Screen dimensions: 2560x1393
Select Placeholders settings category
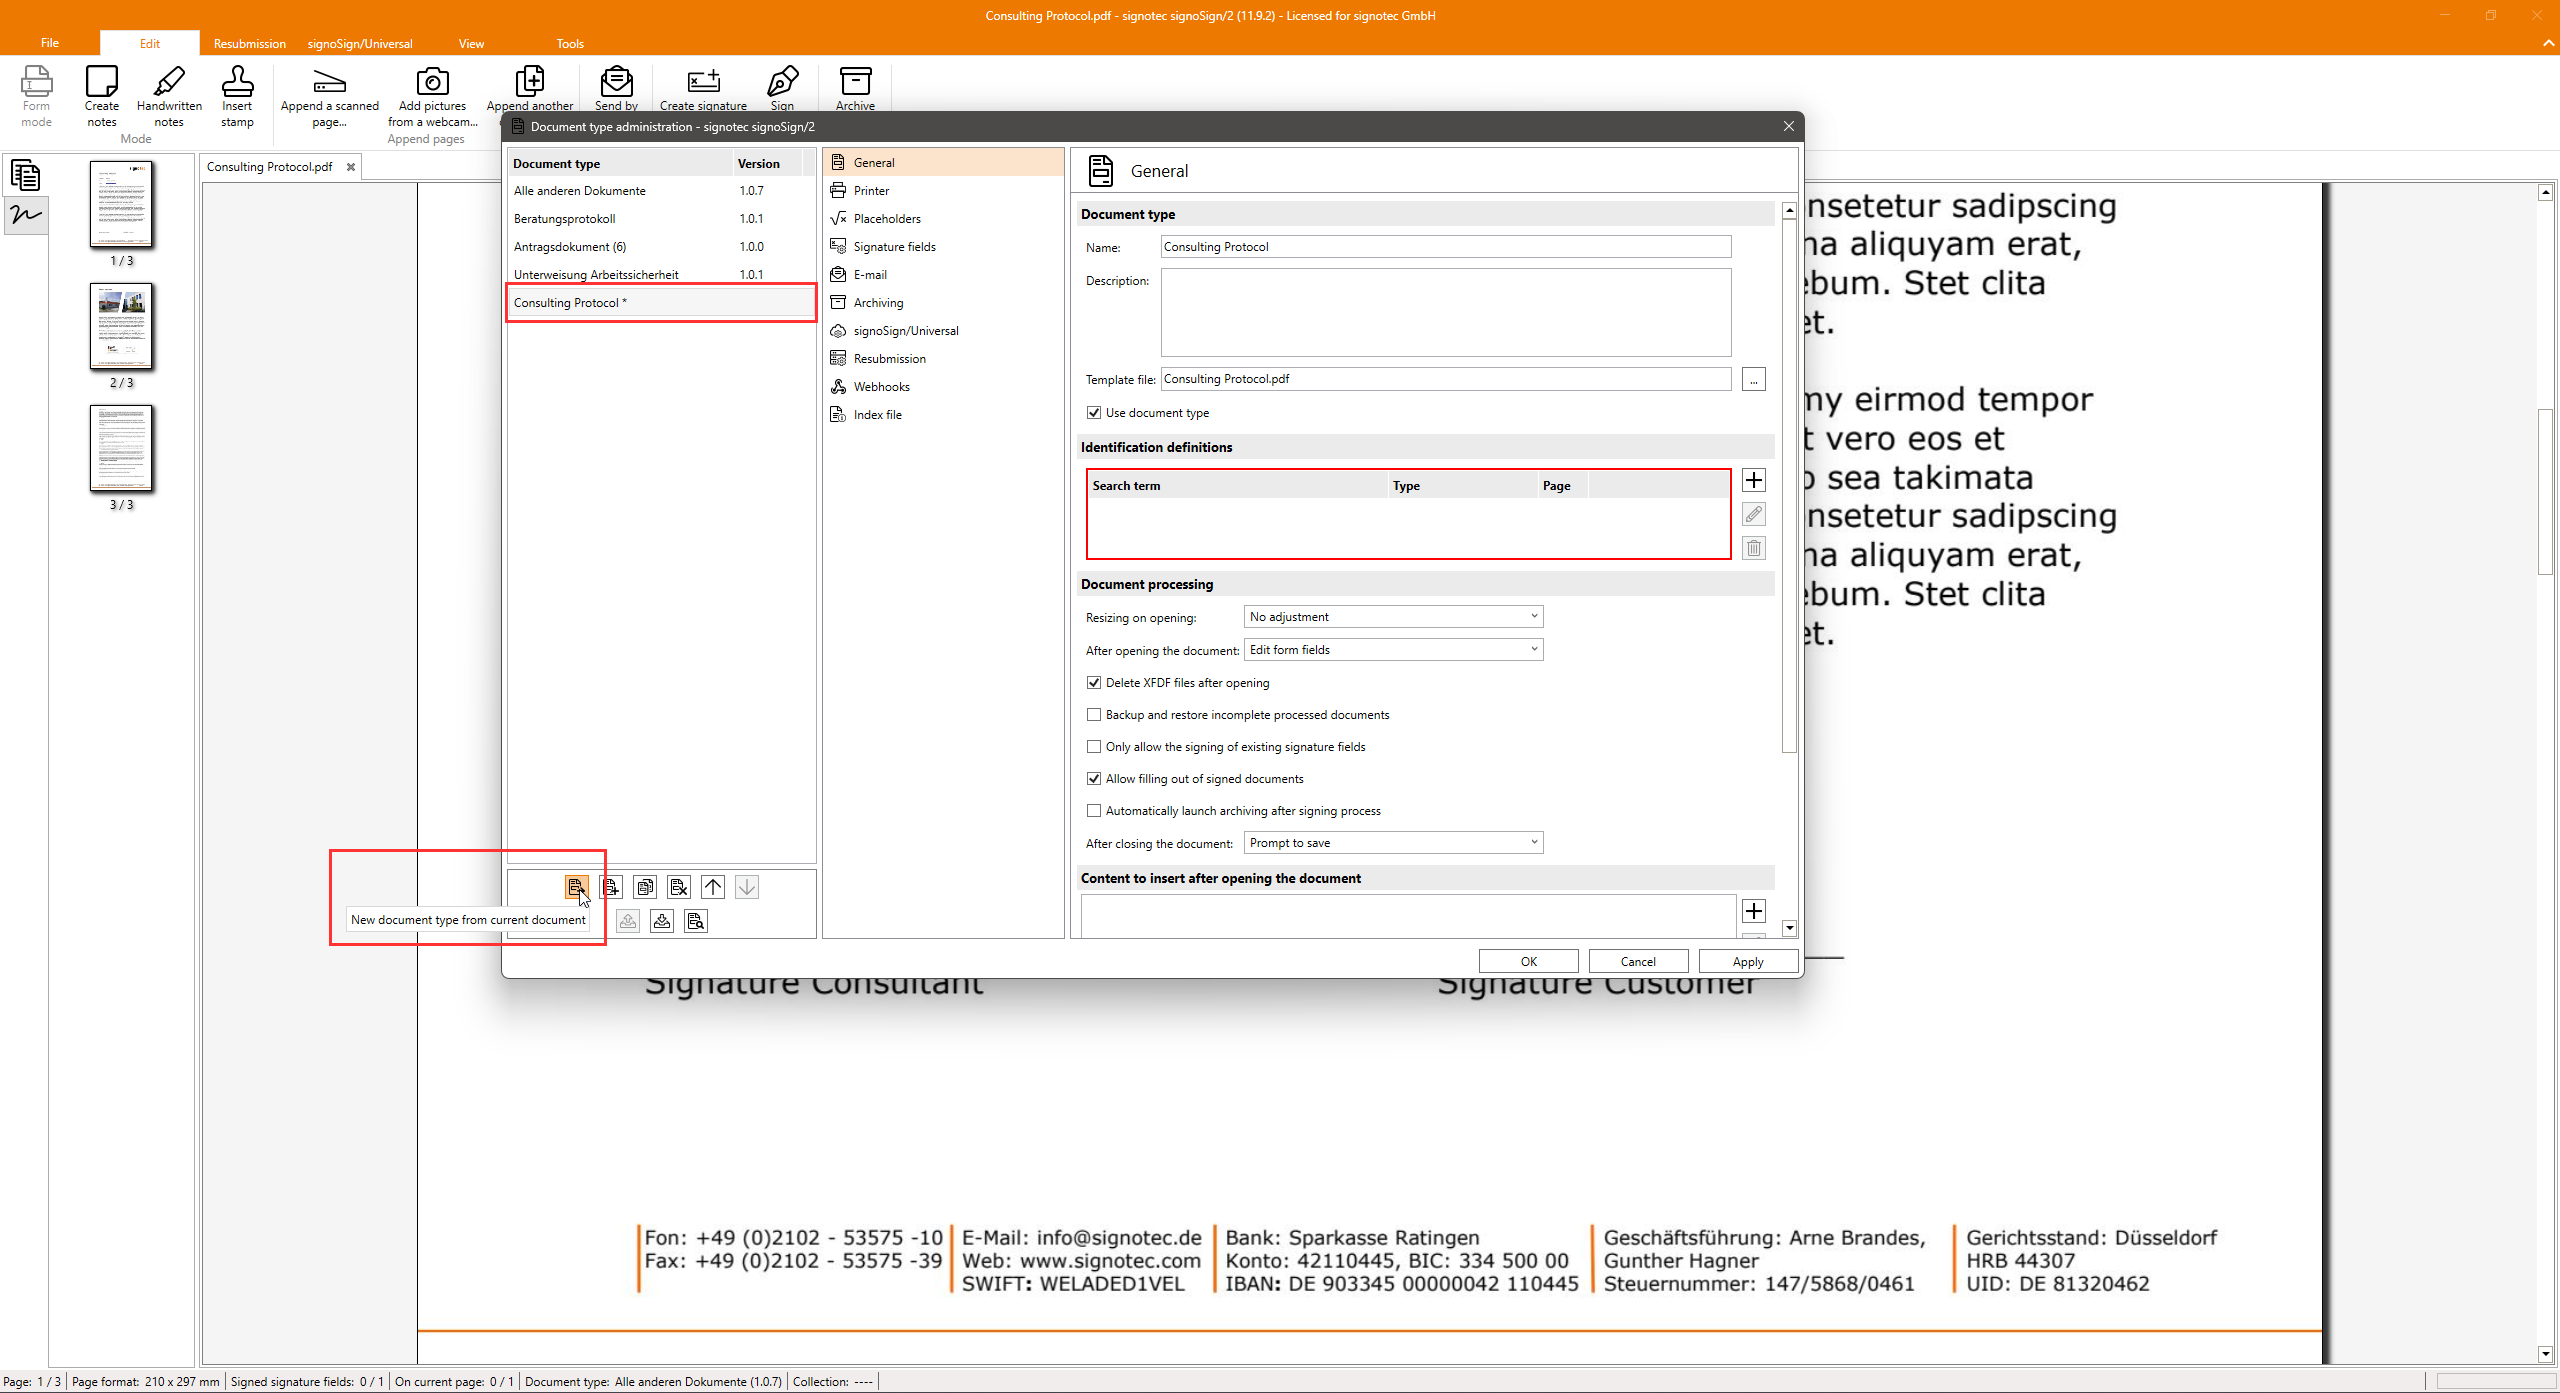click(x=943, y=219)
